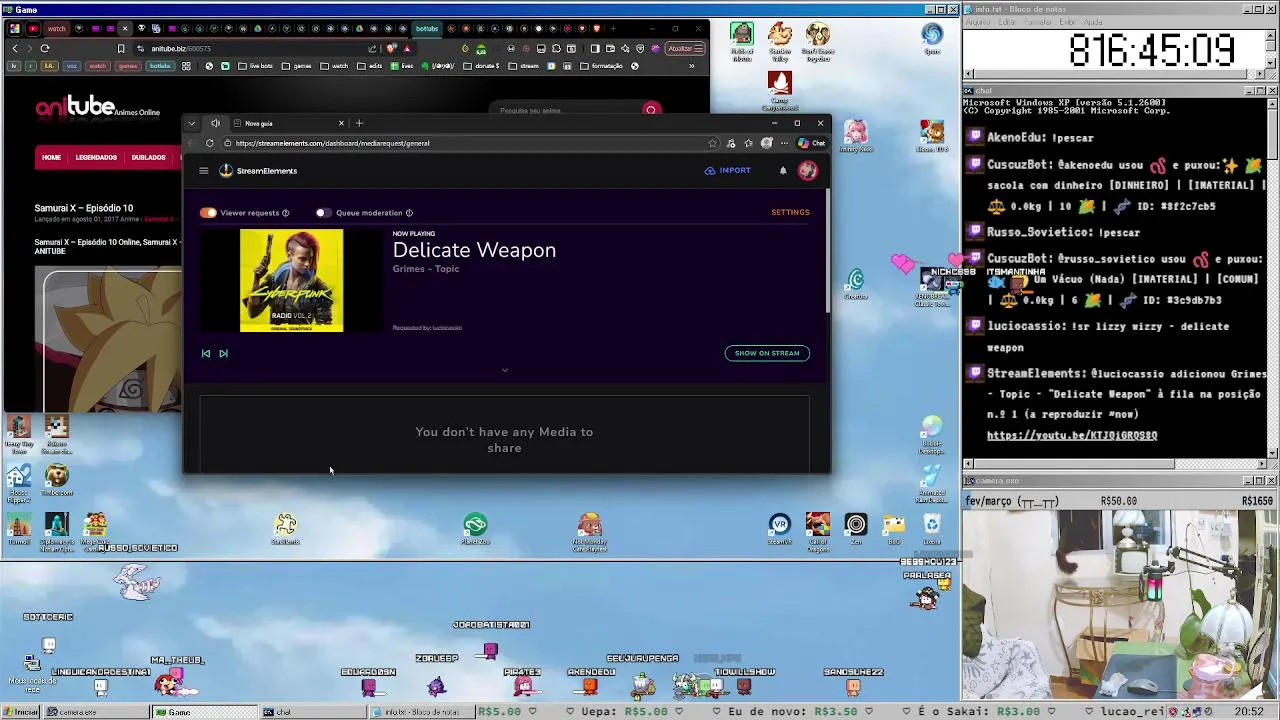Image resolution: width=1280 pixels, height=720 pixels.
Task: Open the Zen desktop icon
Action: tap(855, 529)
